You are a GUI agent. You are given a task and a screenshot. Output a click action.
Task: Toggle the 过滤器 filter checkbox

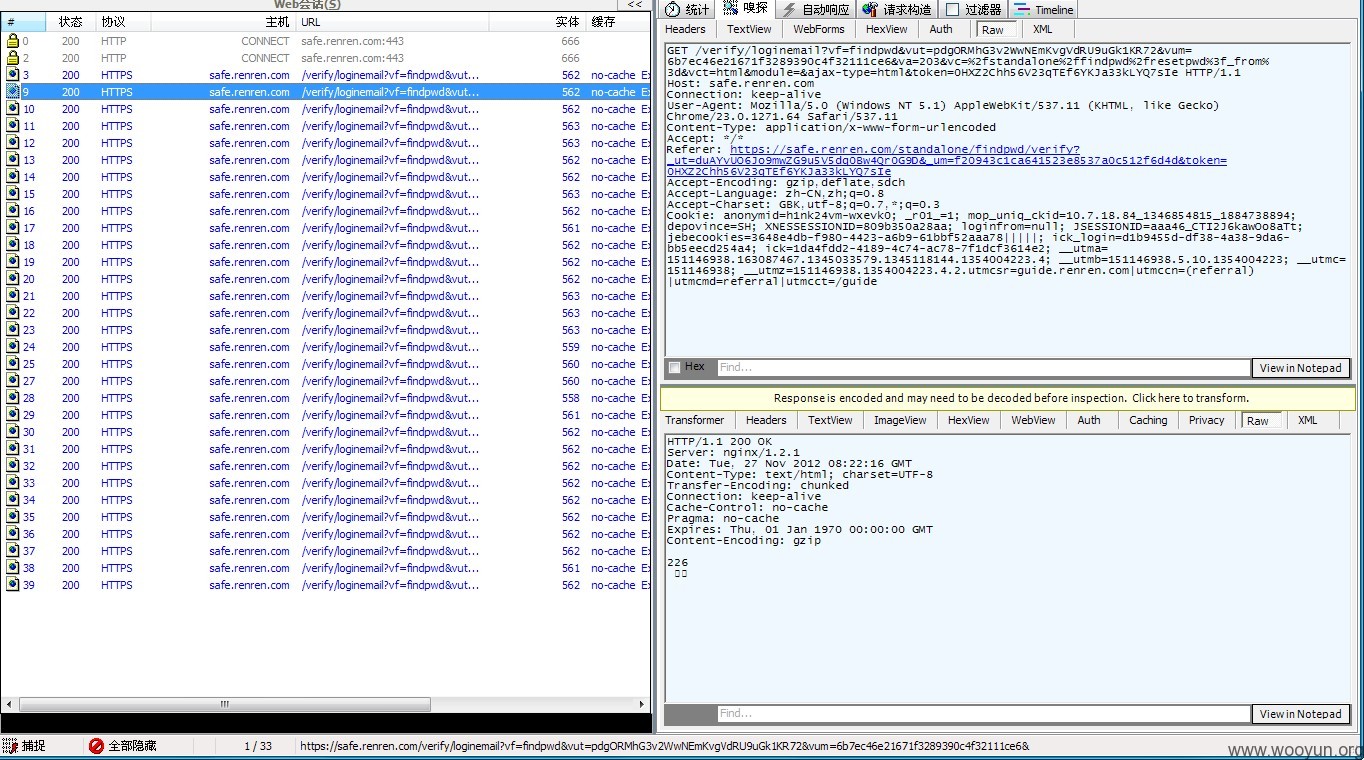pyautogui.click(x=952, y=9)
